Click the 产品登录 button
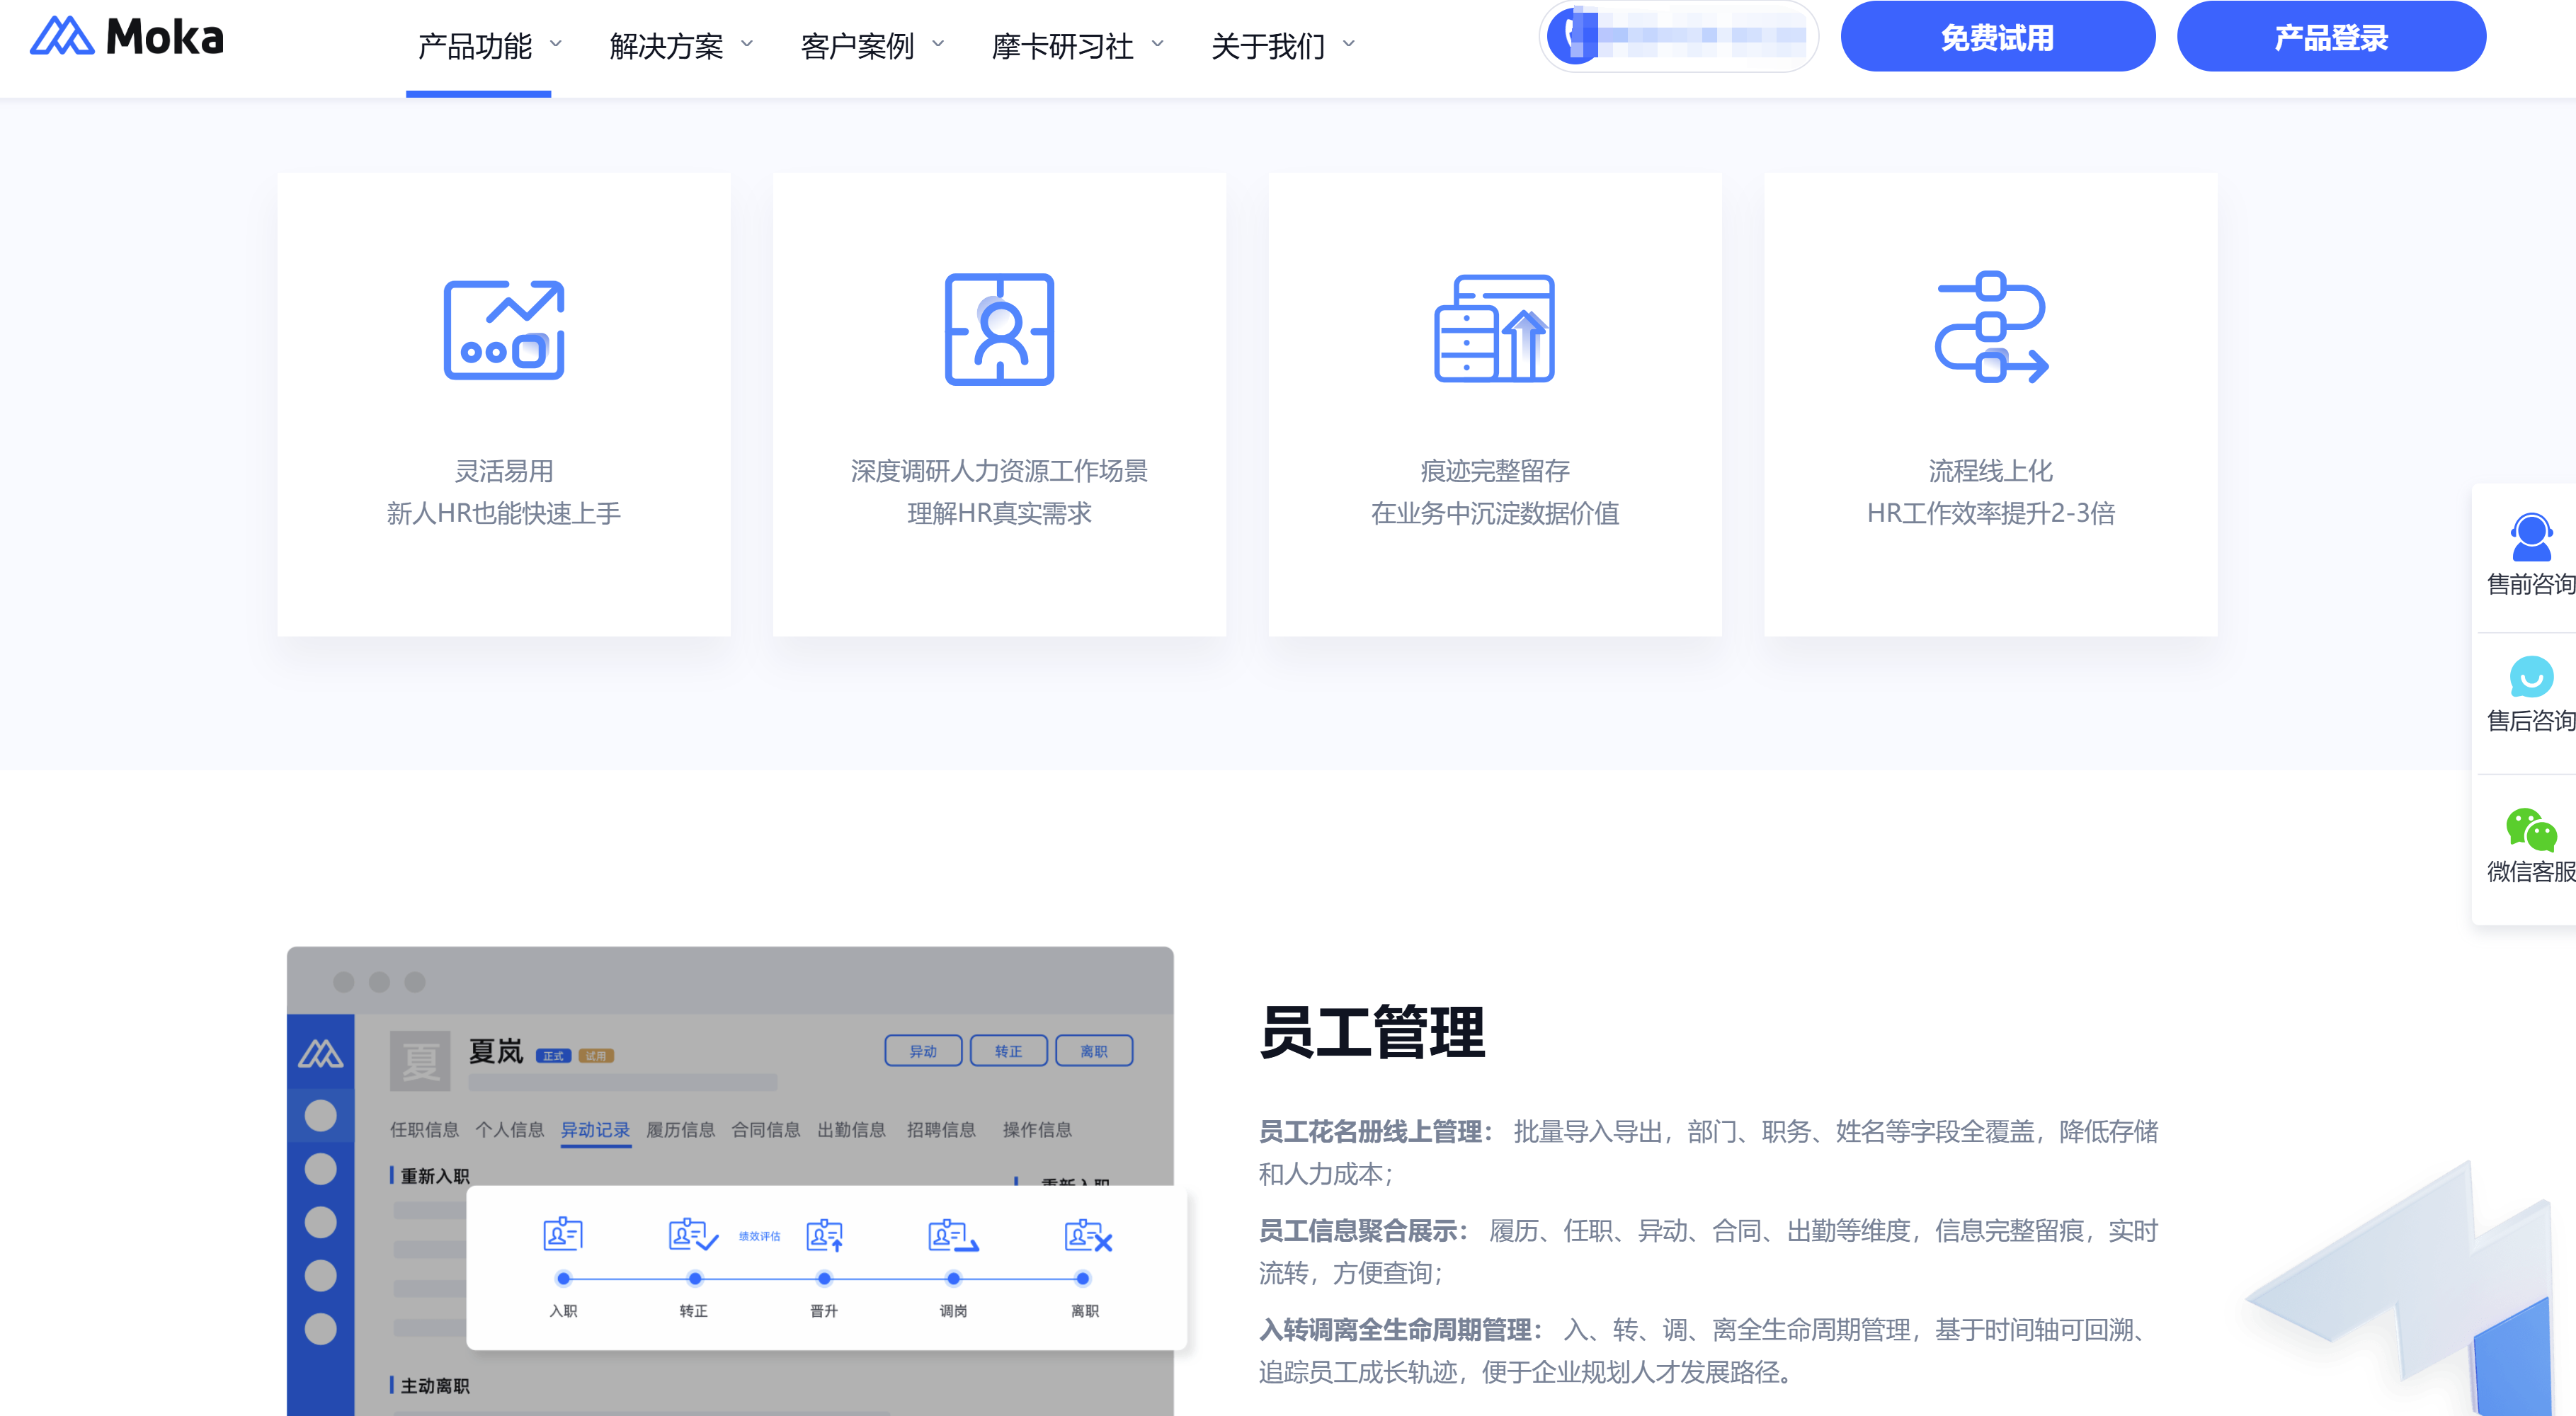2576x1416 pixels. click(2331, 38)
